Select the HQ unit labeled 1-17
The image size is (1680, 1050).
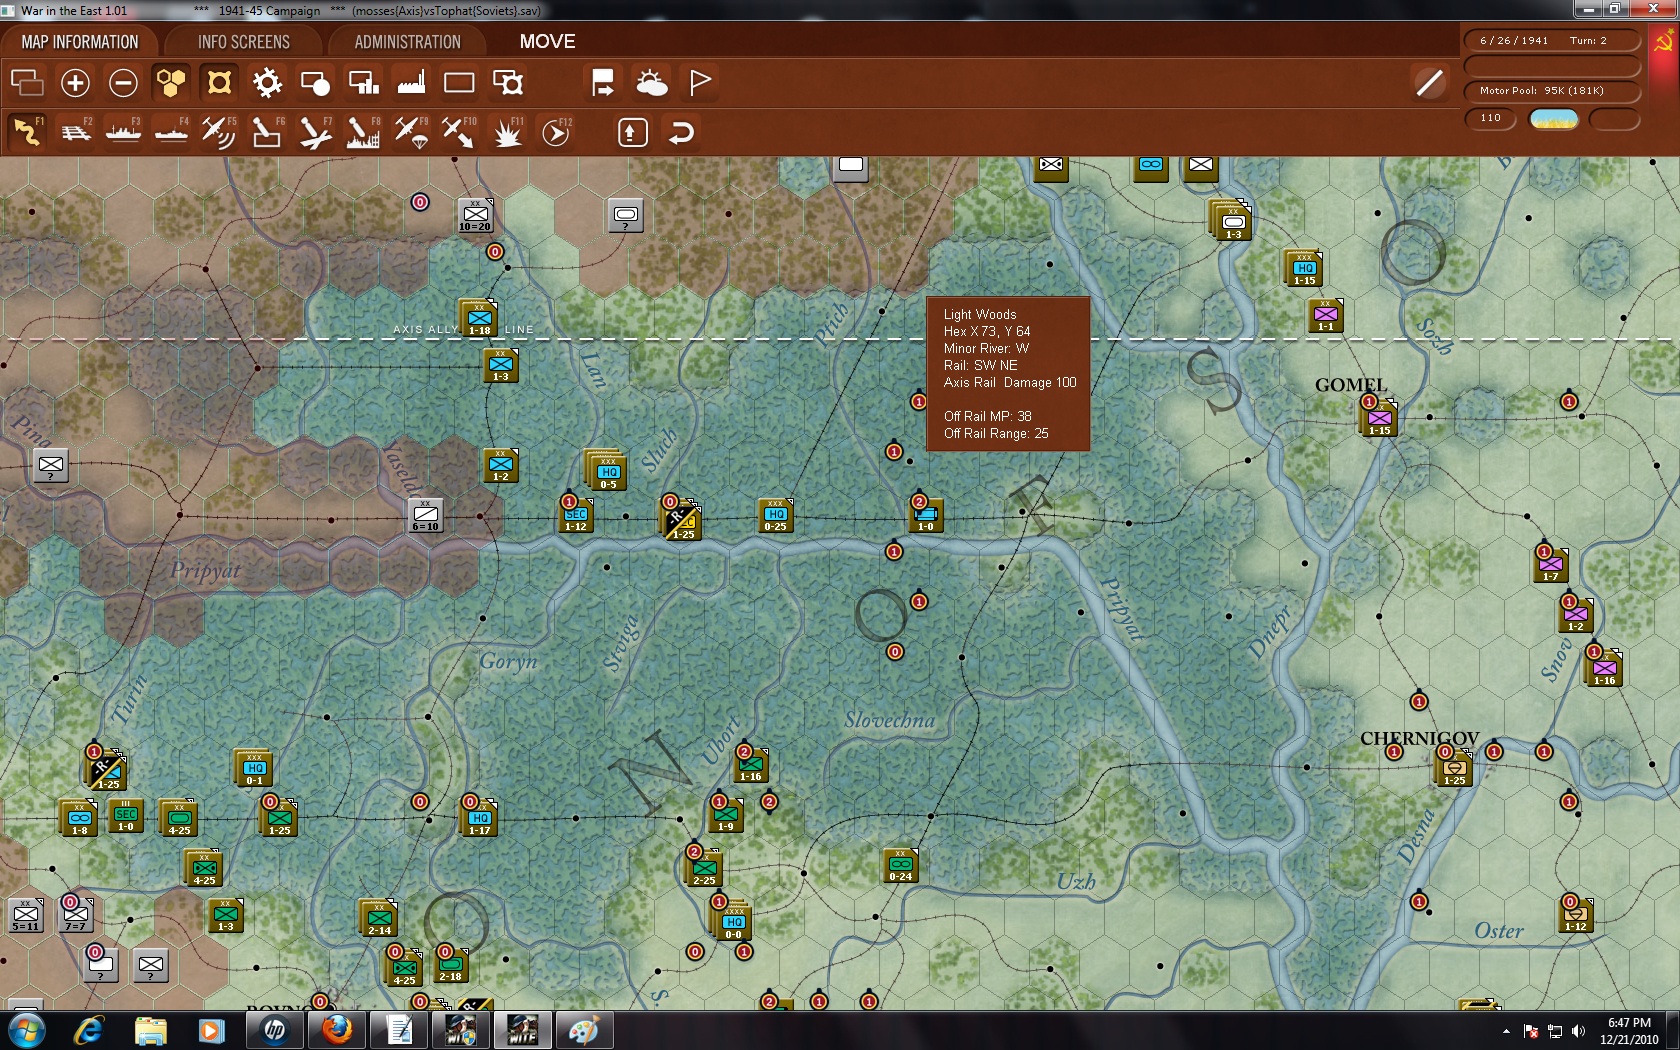(480, 817)
